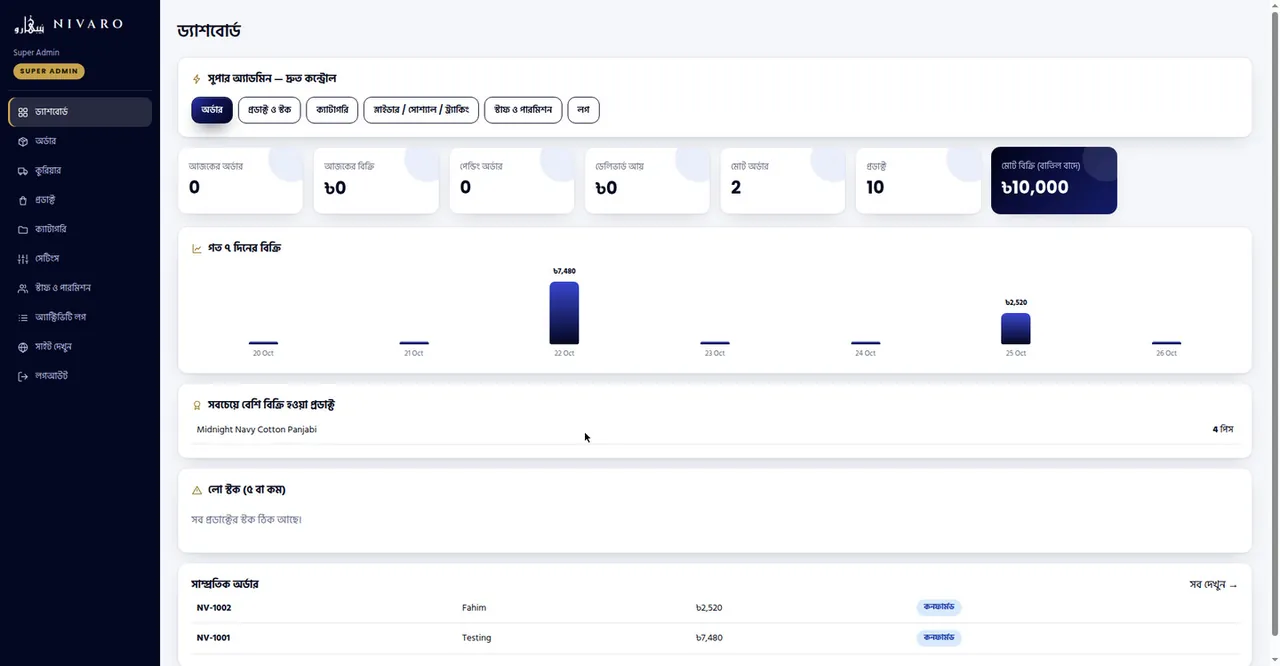
Task: Click the ৳10,000 মোট বিক্রি stat card
Action: point(1054,181)
